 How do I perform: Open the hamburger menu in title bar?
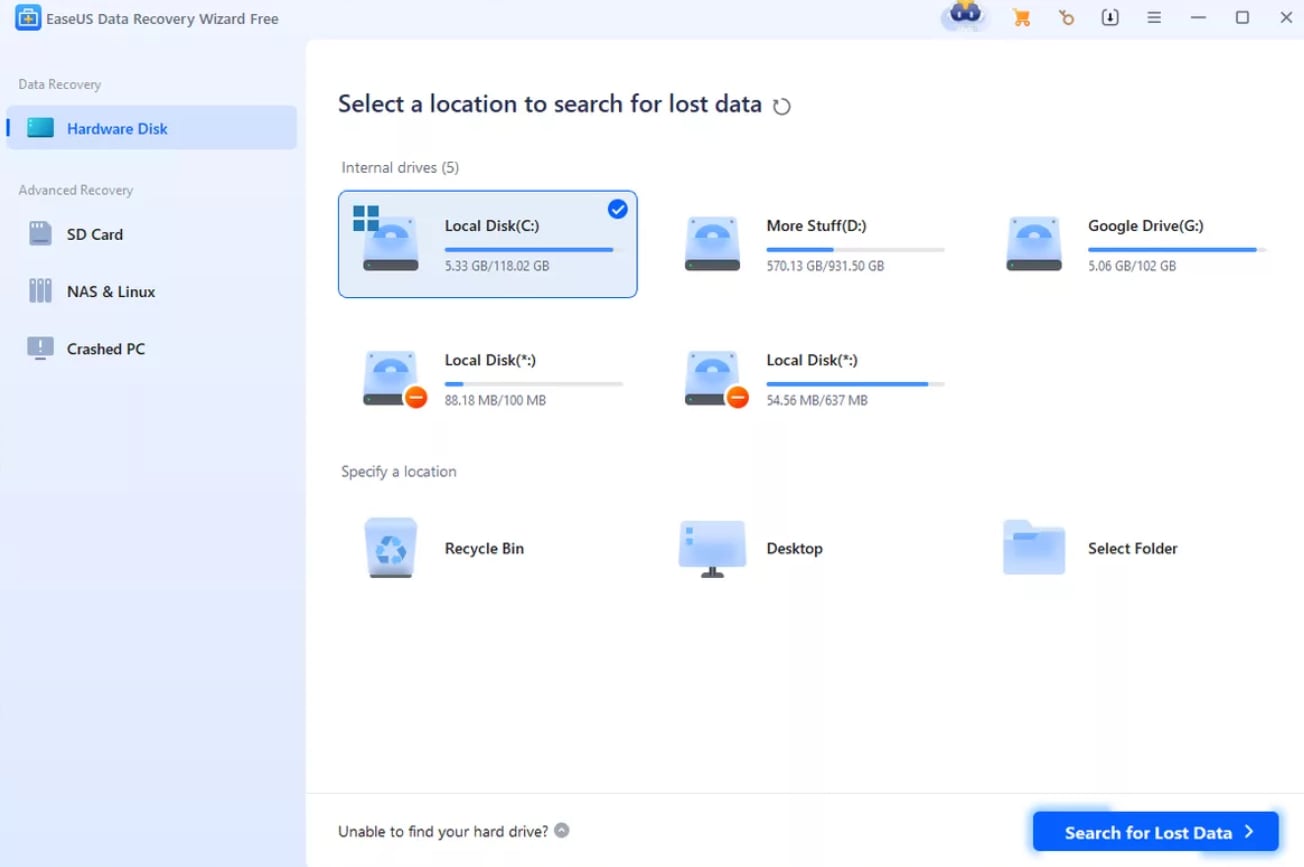1154,17
